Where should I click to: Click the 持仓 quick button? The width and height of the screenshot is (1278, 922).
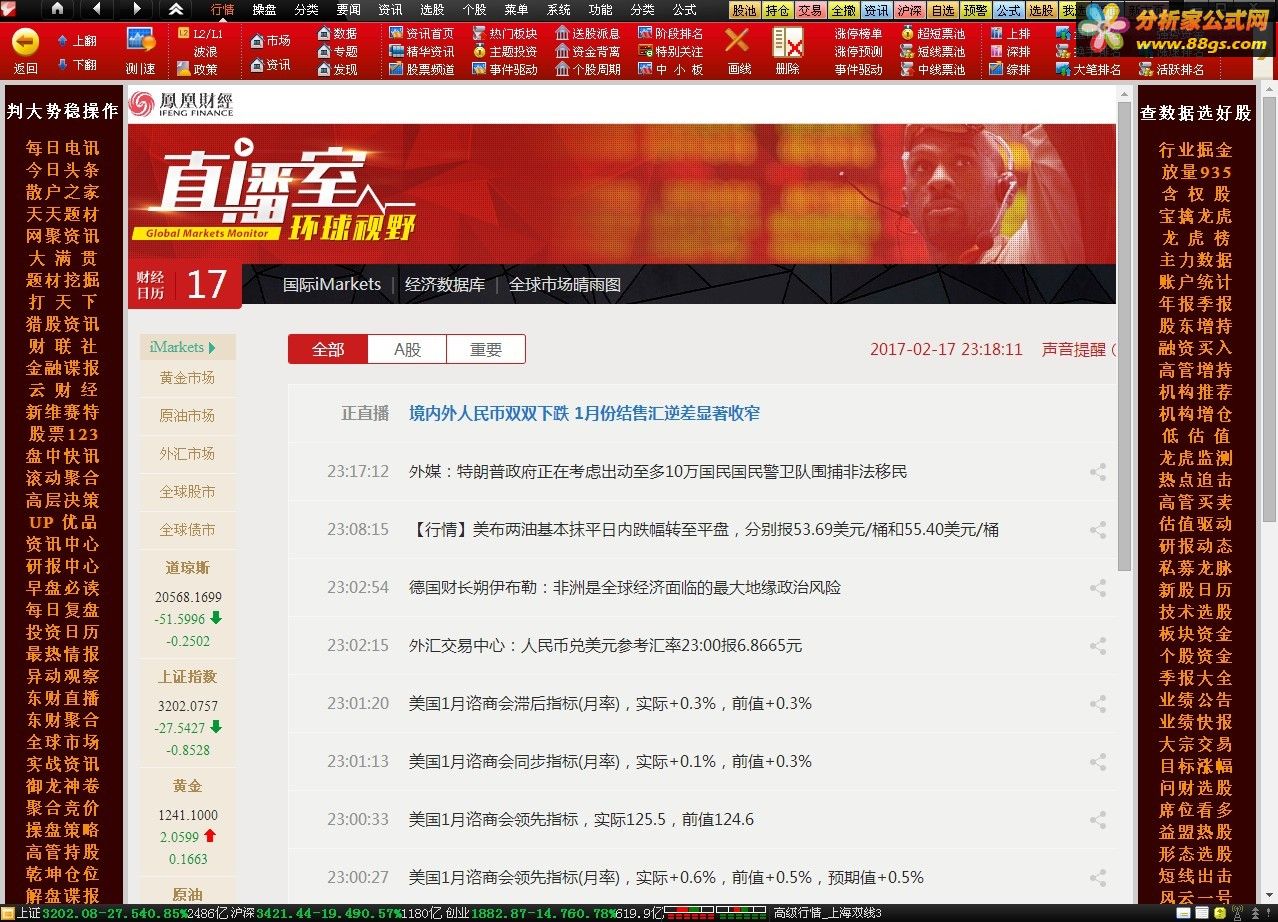tap(777, 10)
